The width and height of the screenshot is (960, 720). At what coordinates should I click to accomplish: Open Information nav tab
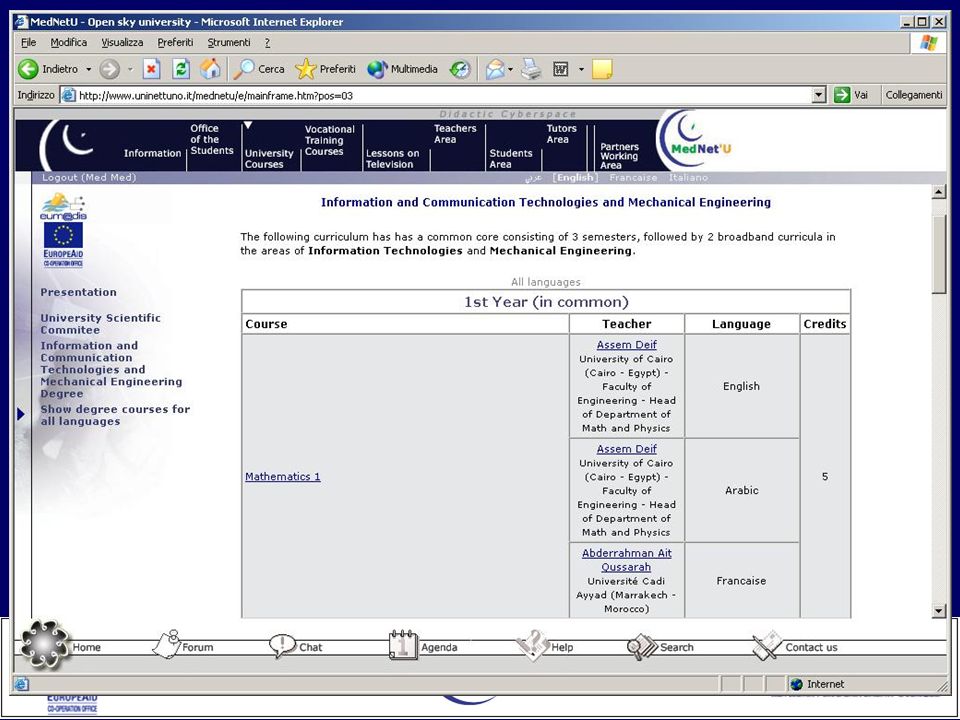click(152, 153)
